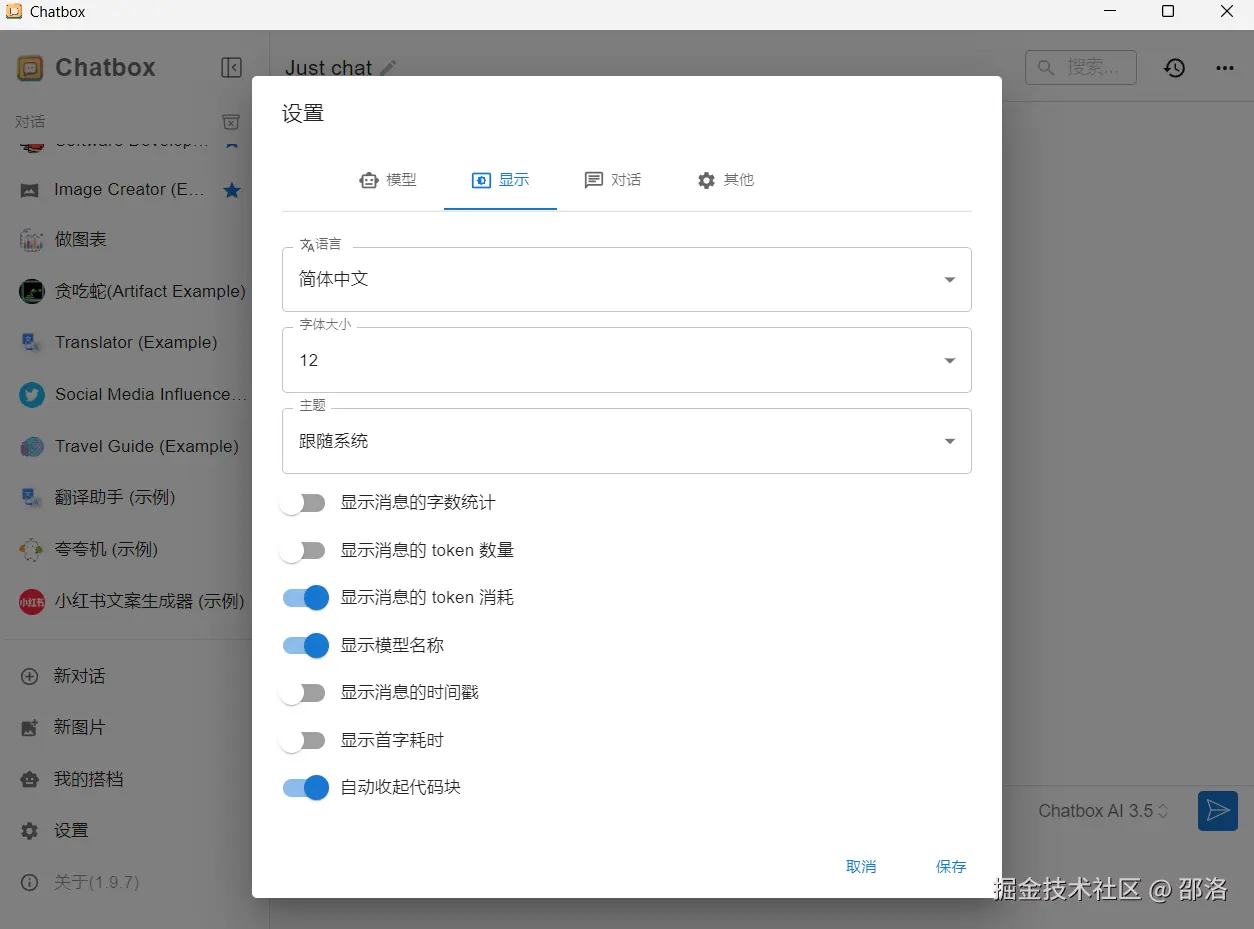Disable 自动收起代码块 toggle
1254x929 pixels.
(x=306, y=788)
